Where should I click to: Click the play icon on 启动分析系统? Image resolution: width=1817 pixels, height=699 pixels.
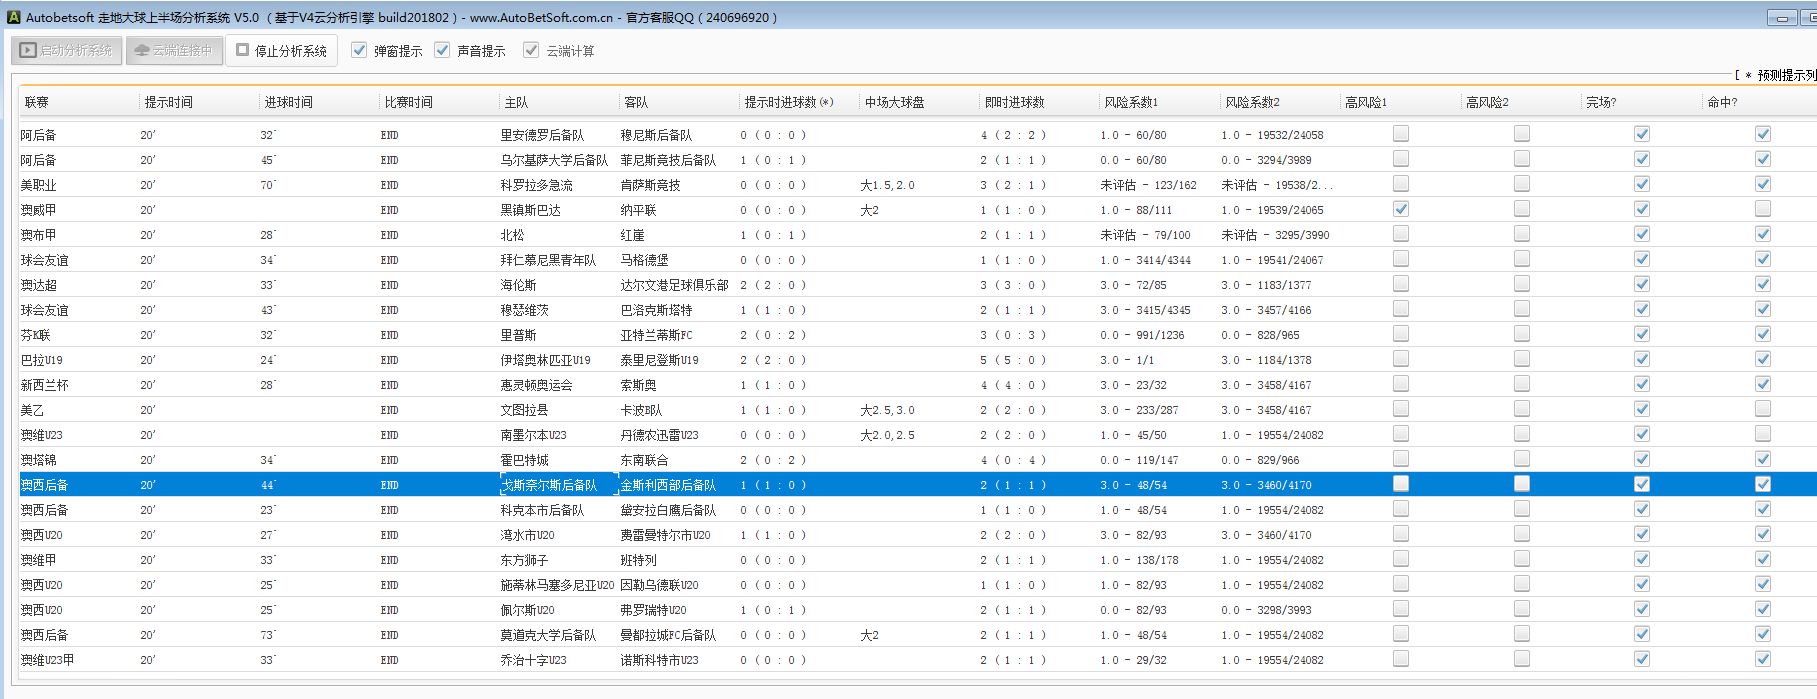tap(28, 50)
